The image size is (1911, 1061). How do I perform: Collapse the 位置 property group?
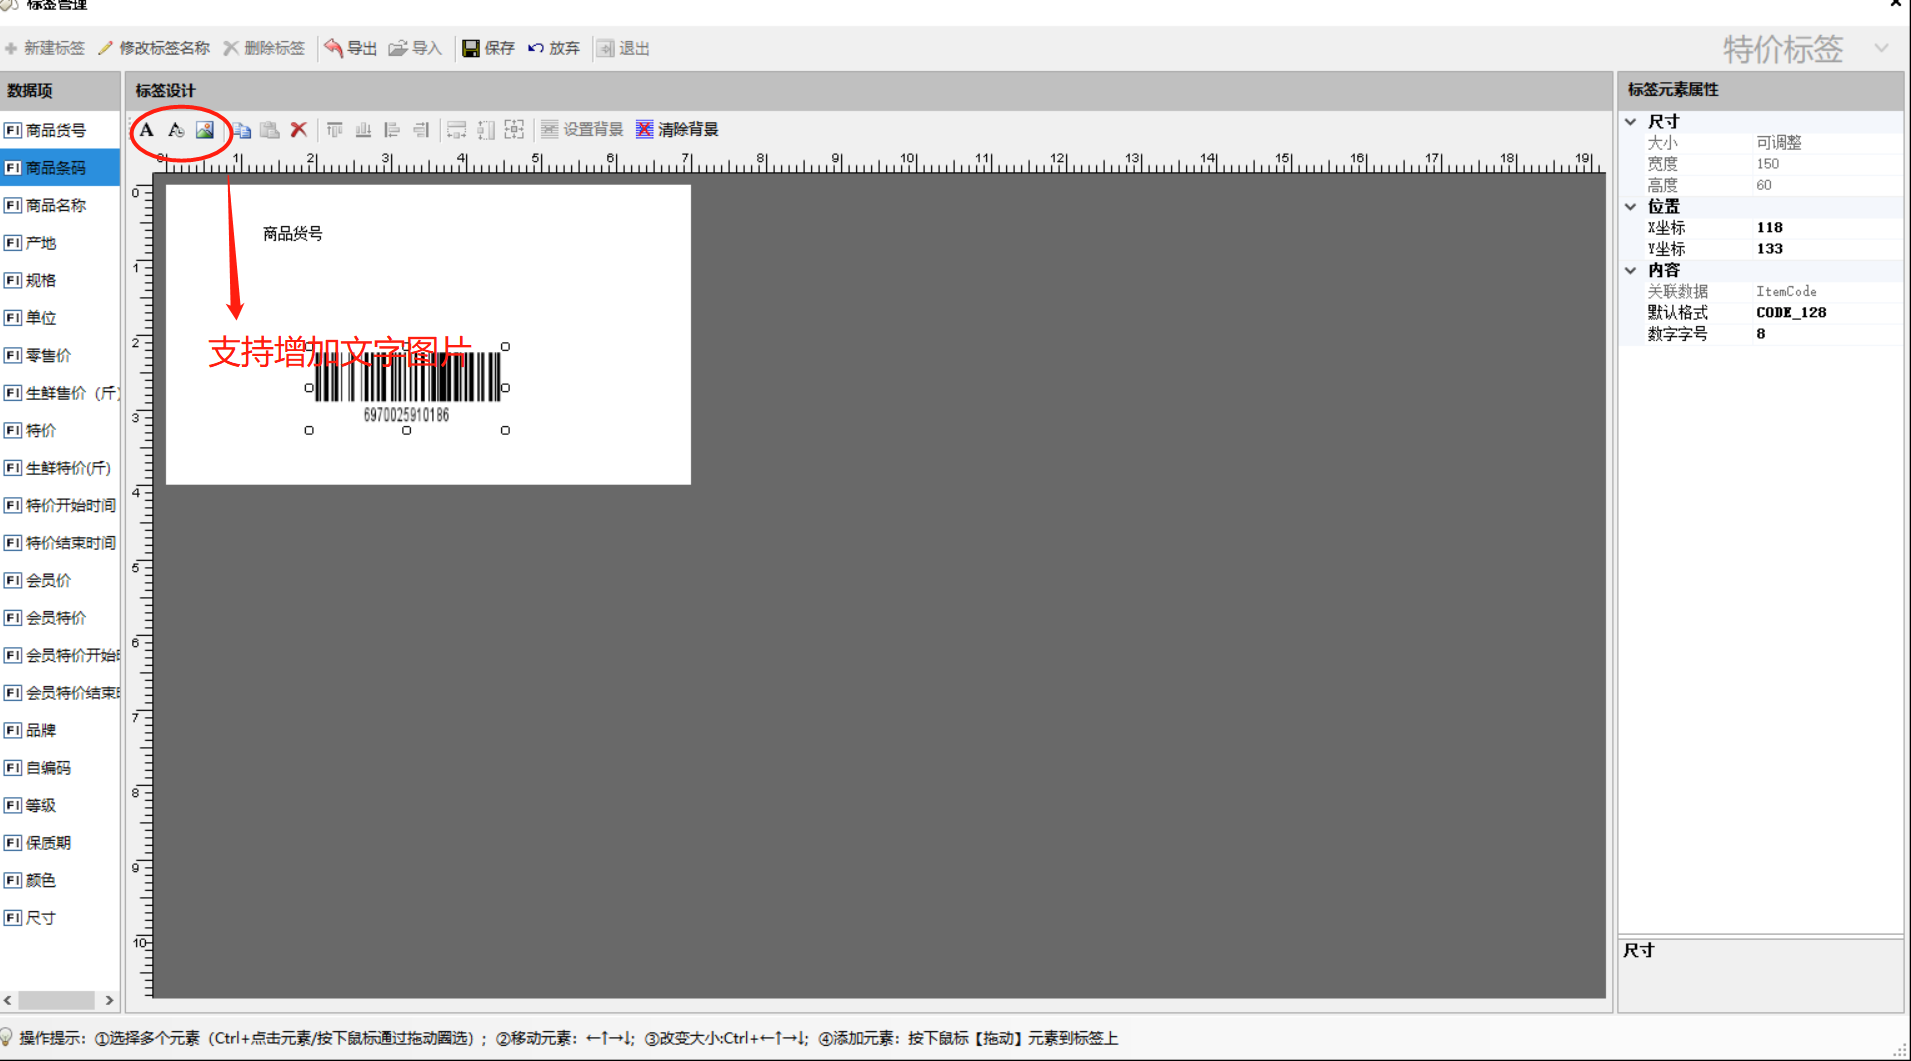click(x=1631, y=207)
